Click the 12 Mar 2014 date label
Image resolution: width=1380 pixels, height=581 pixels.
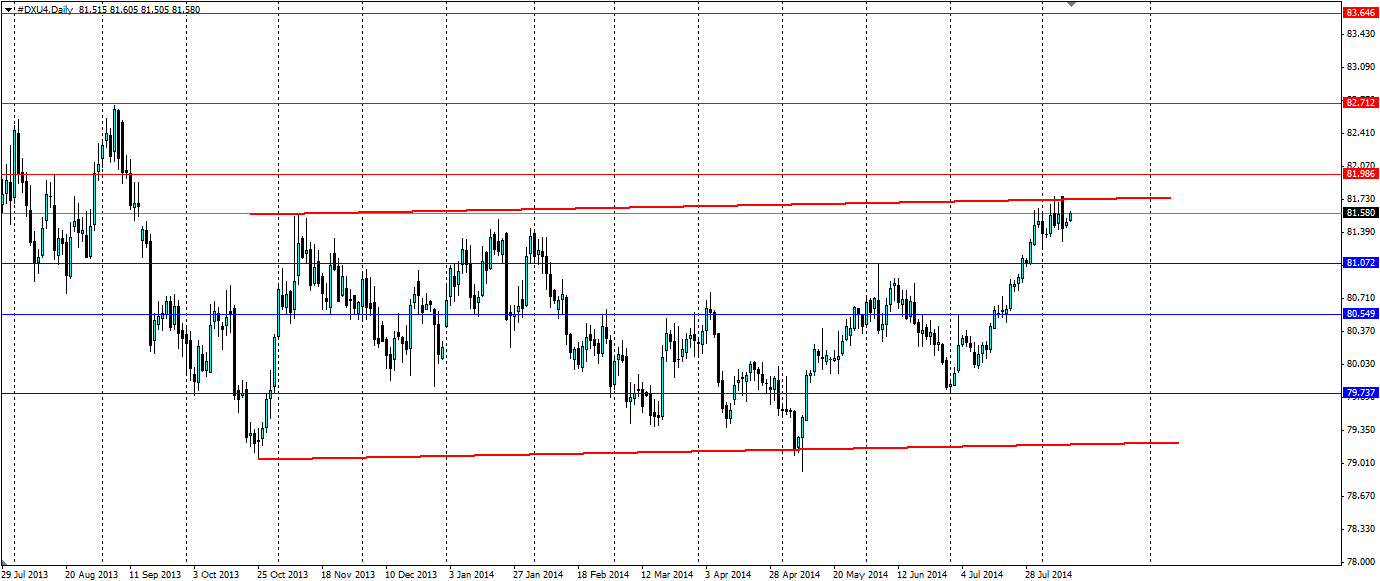point(667,575)
